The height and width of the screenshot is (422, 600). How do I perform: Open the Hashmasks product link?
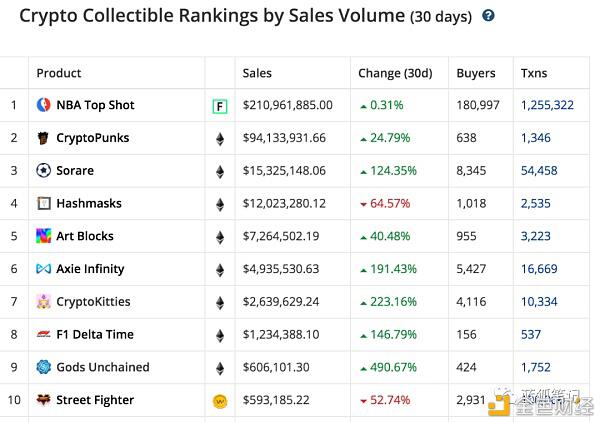click(89, 203)
